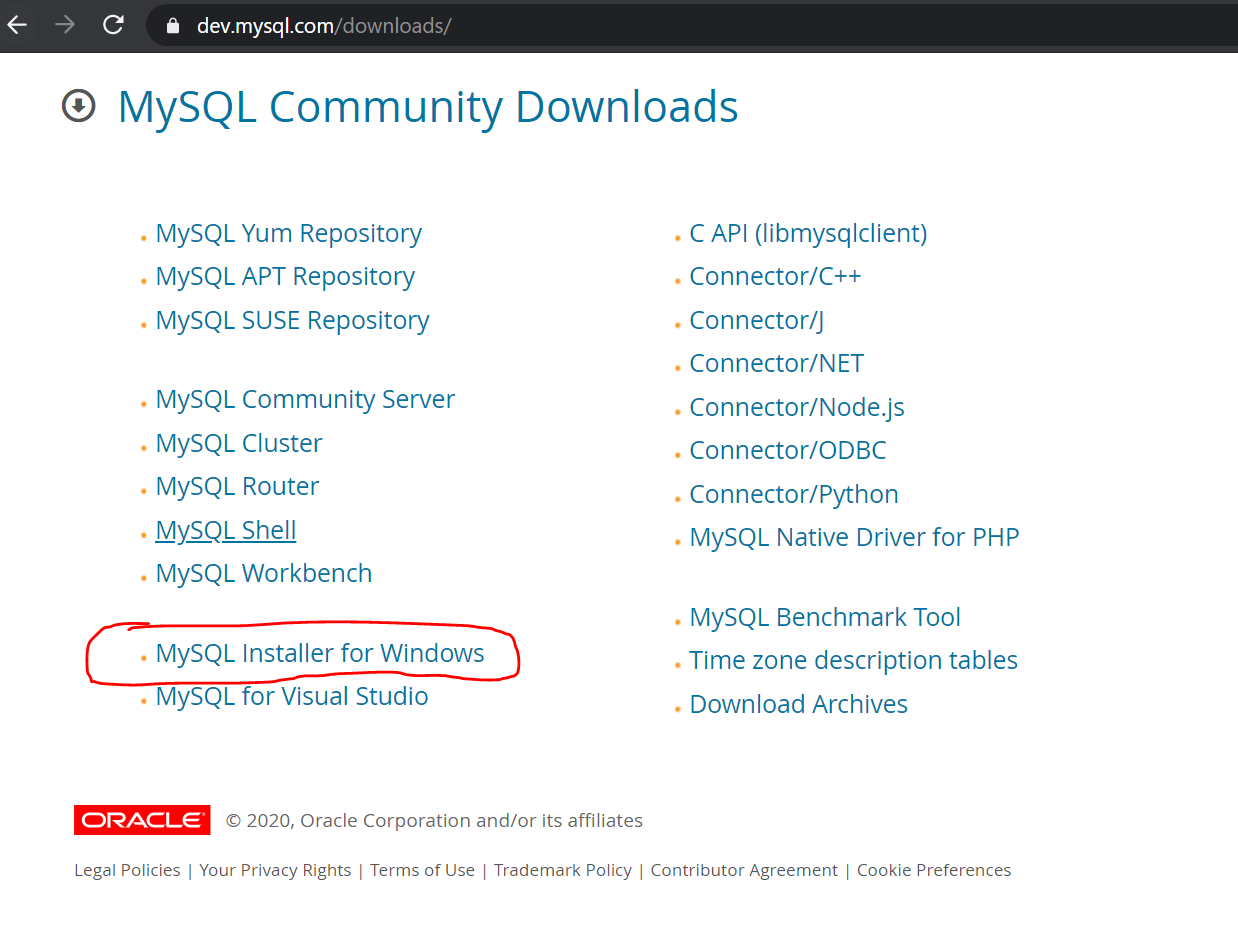Open the MySQL for Visual Studio link
1238x928 pixels.
(292, 697)
